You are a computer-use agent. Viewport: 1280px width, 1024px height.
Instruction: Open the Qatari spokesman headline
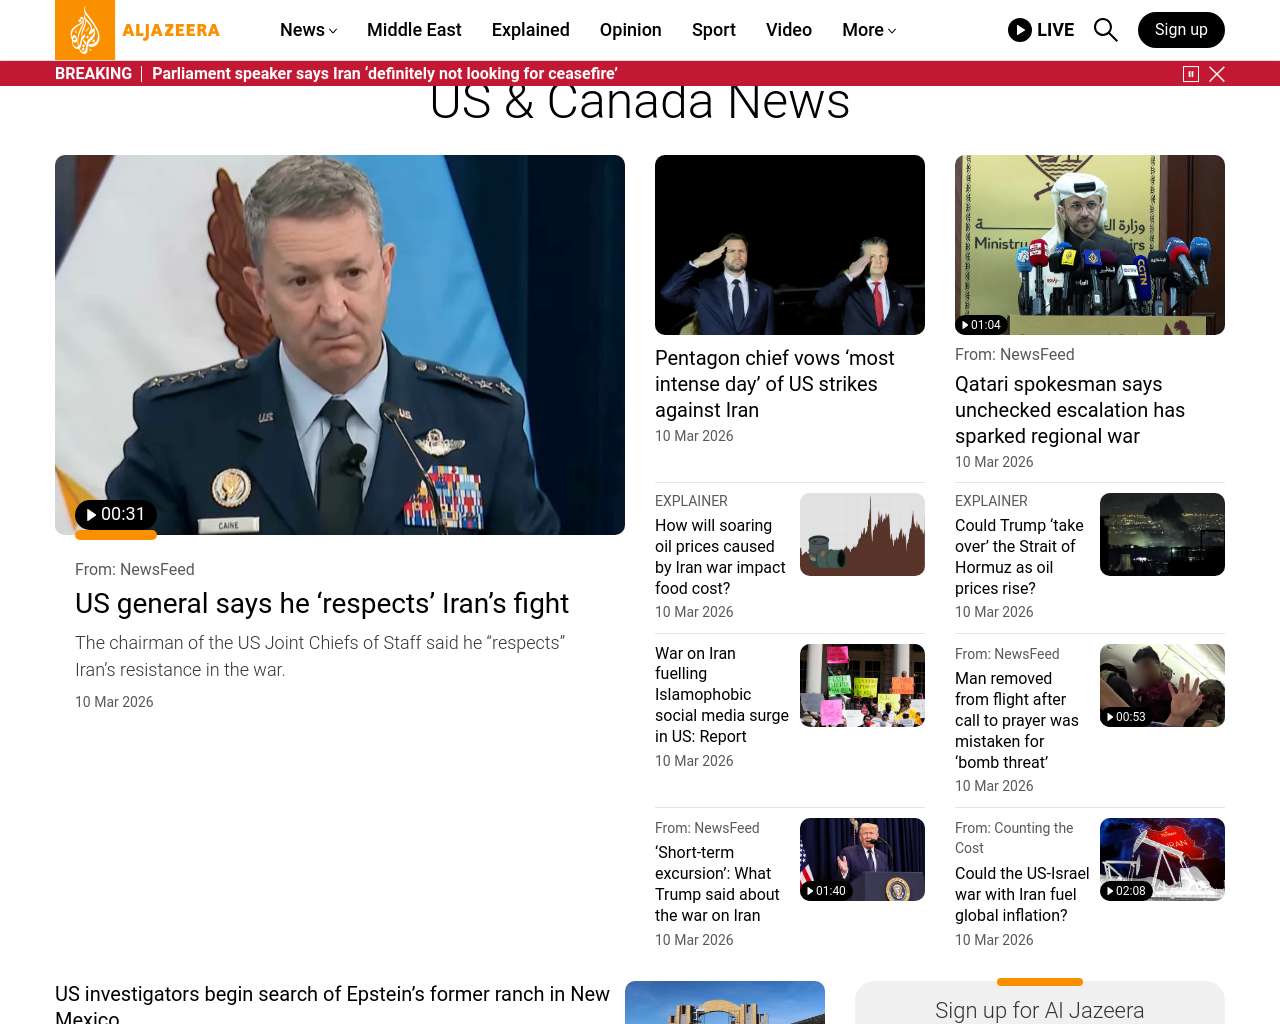[1070, 410]
